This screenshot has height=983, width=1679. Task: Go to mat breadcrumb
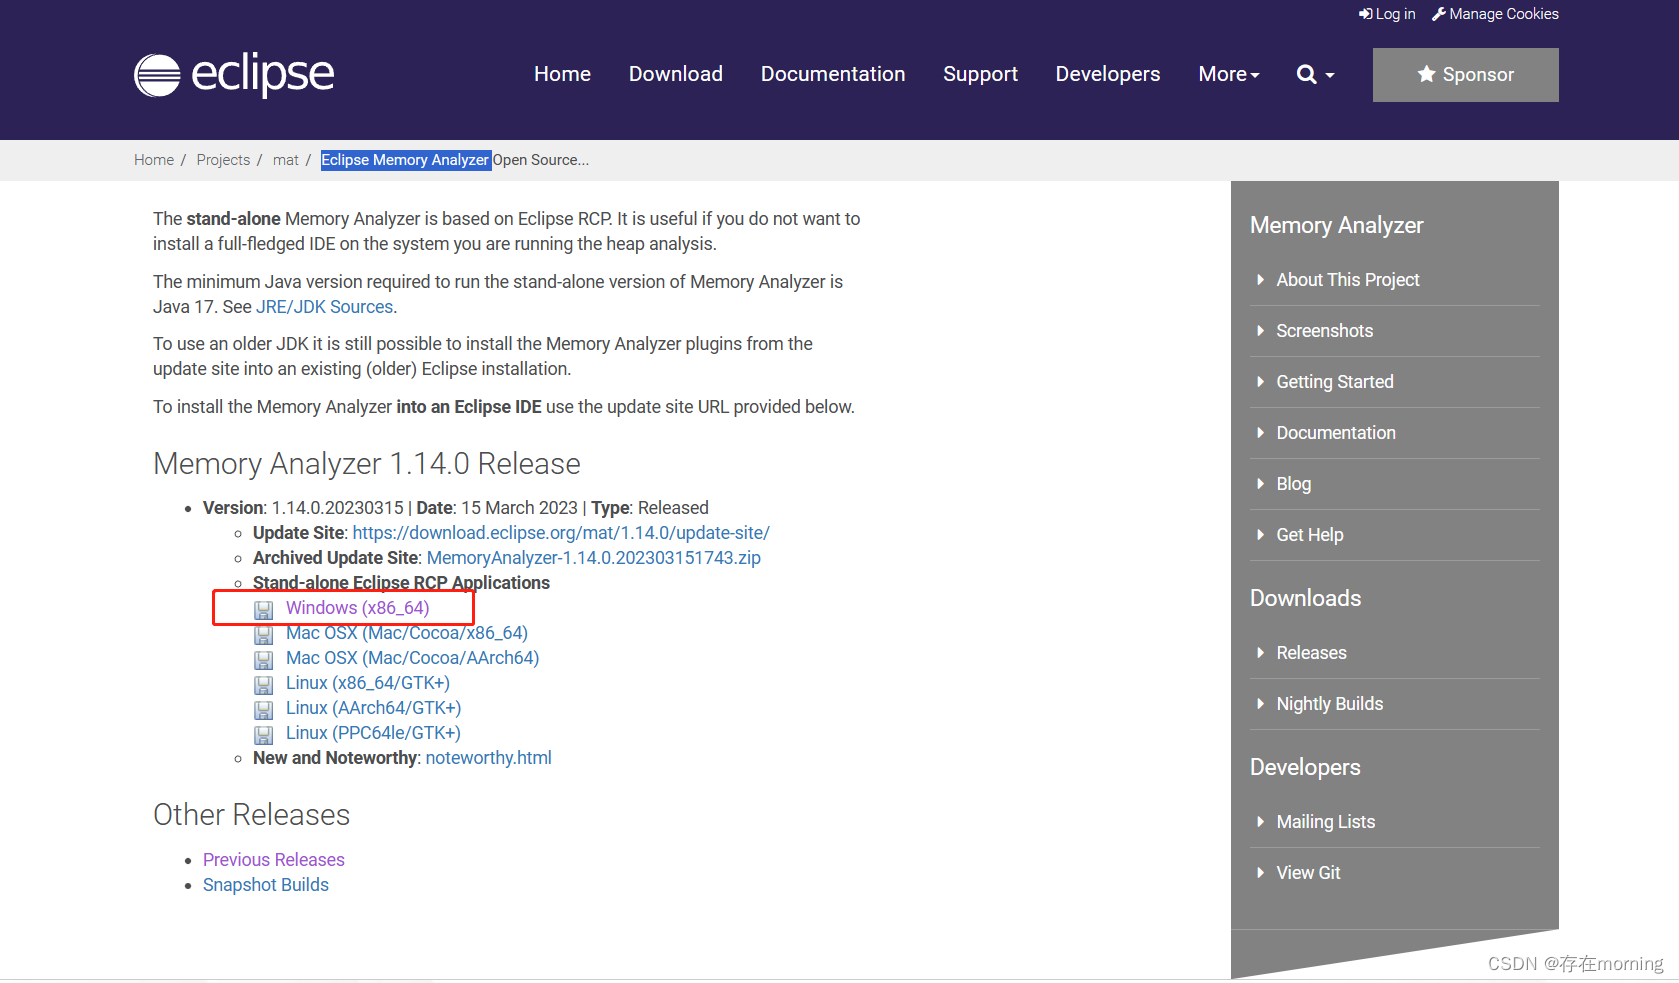tap(286, 160)
